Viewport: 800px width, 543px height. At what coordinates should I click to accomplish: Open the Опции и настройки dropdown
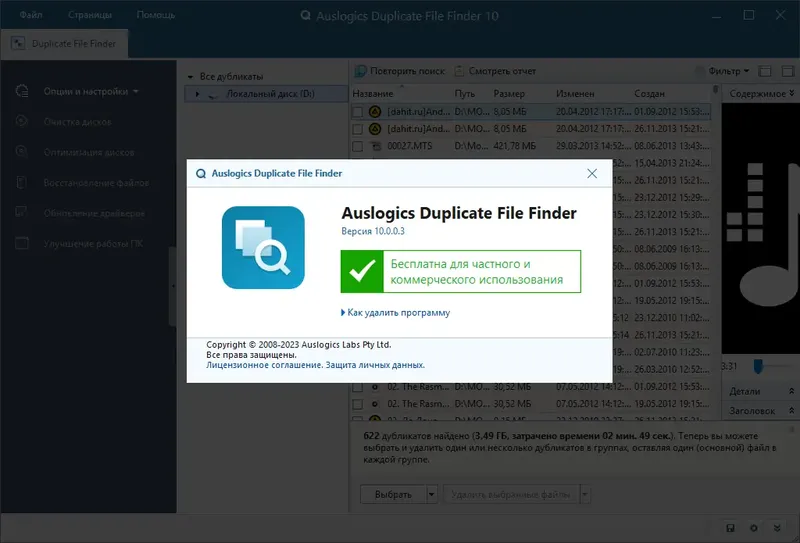(91, 91)
